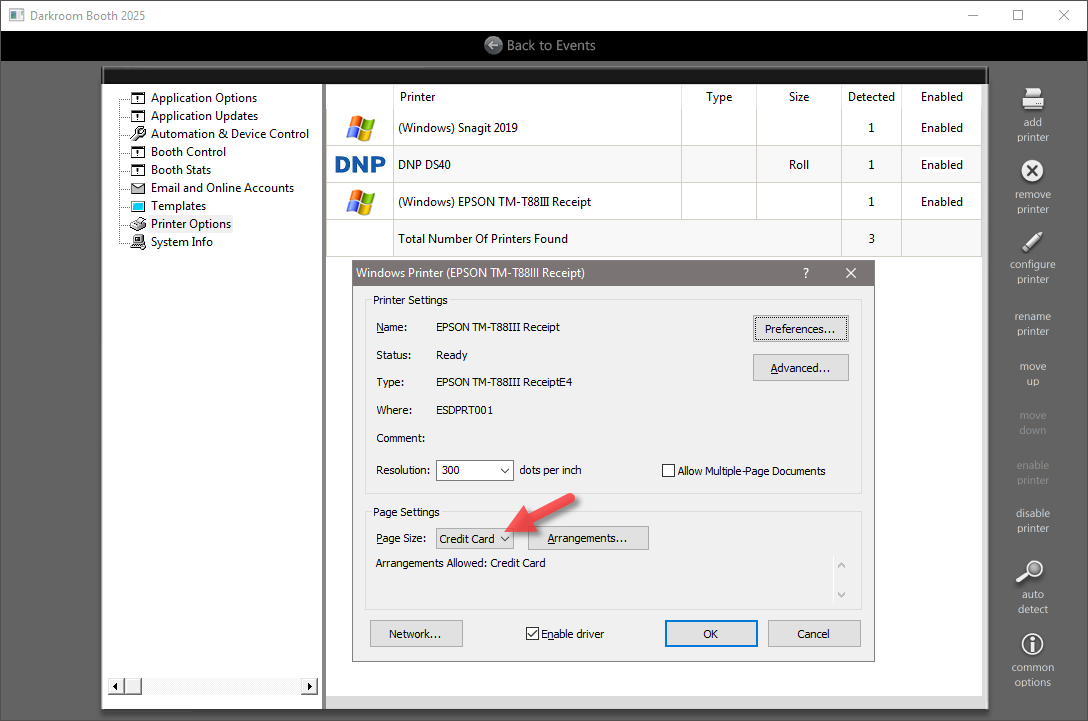Click arrangements list scroll up arrow
The image size is (1088, 721).
pos(842,565)
